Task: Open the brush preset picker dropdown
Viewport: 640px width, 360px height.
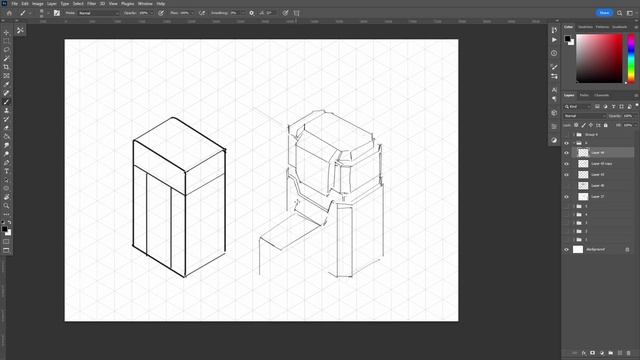Action: pyautogui.click(x=48, y=13)
